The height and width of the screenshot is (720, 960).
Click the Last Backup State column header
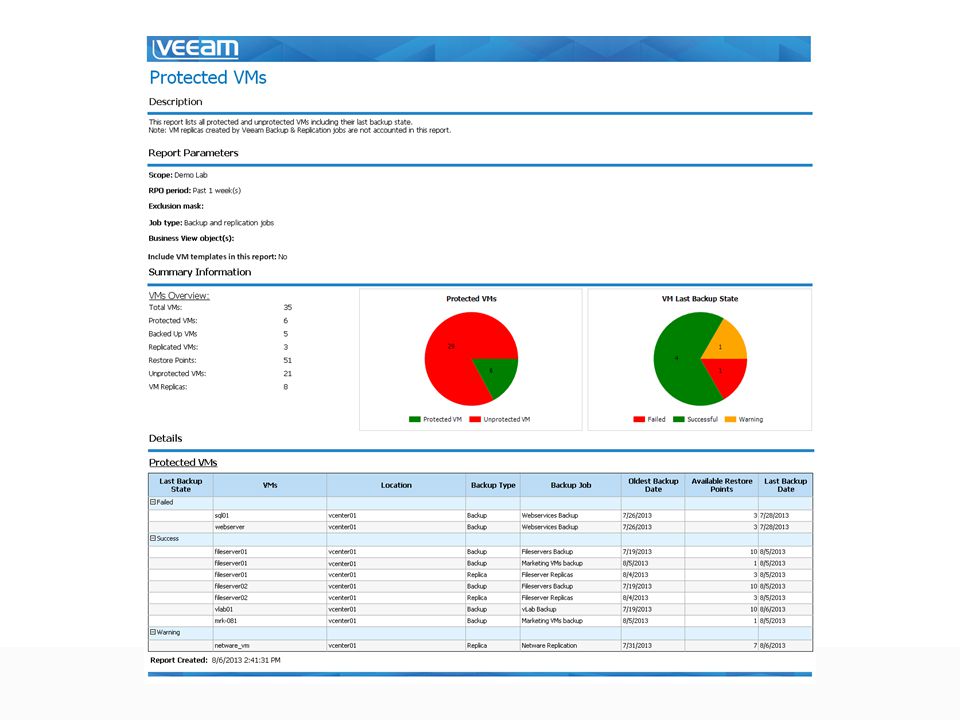click(181, 485)
